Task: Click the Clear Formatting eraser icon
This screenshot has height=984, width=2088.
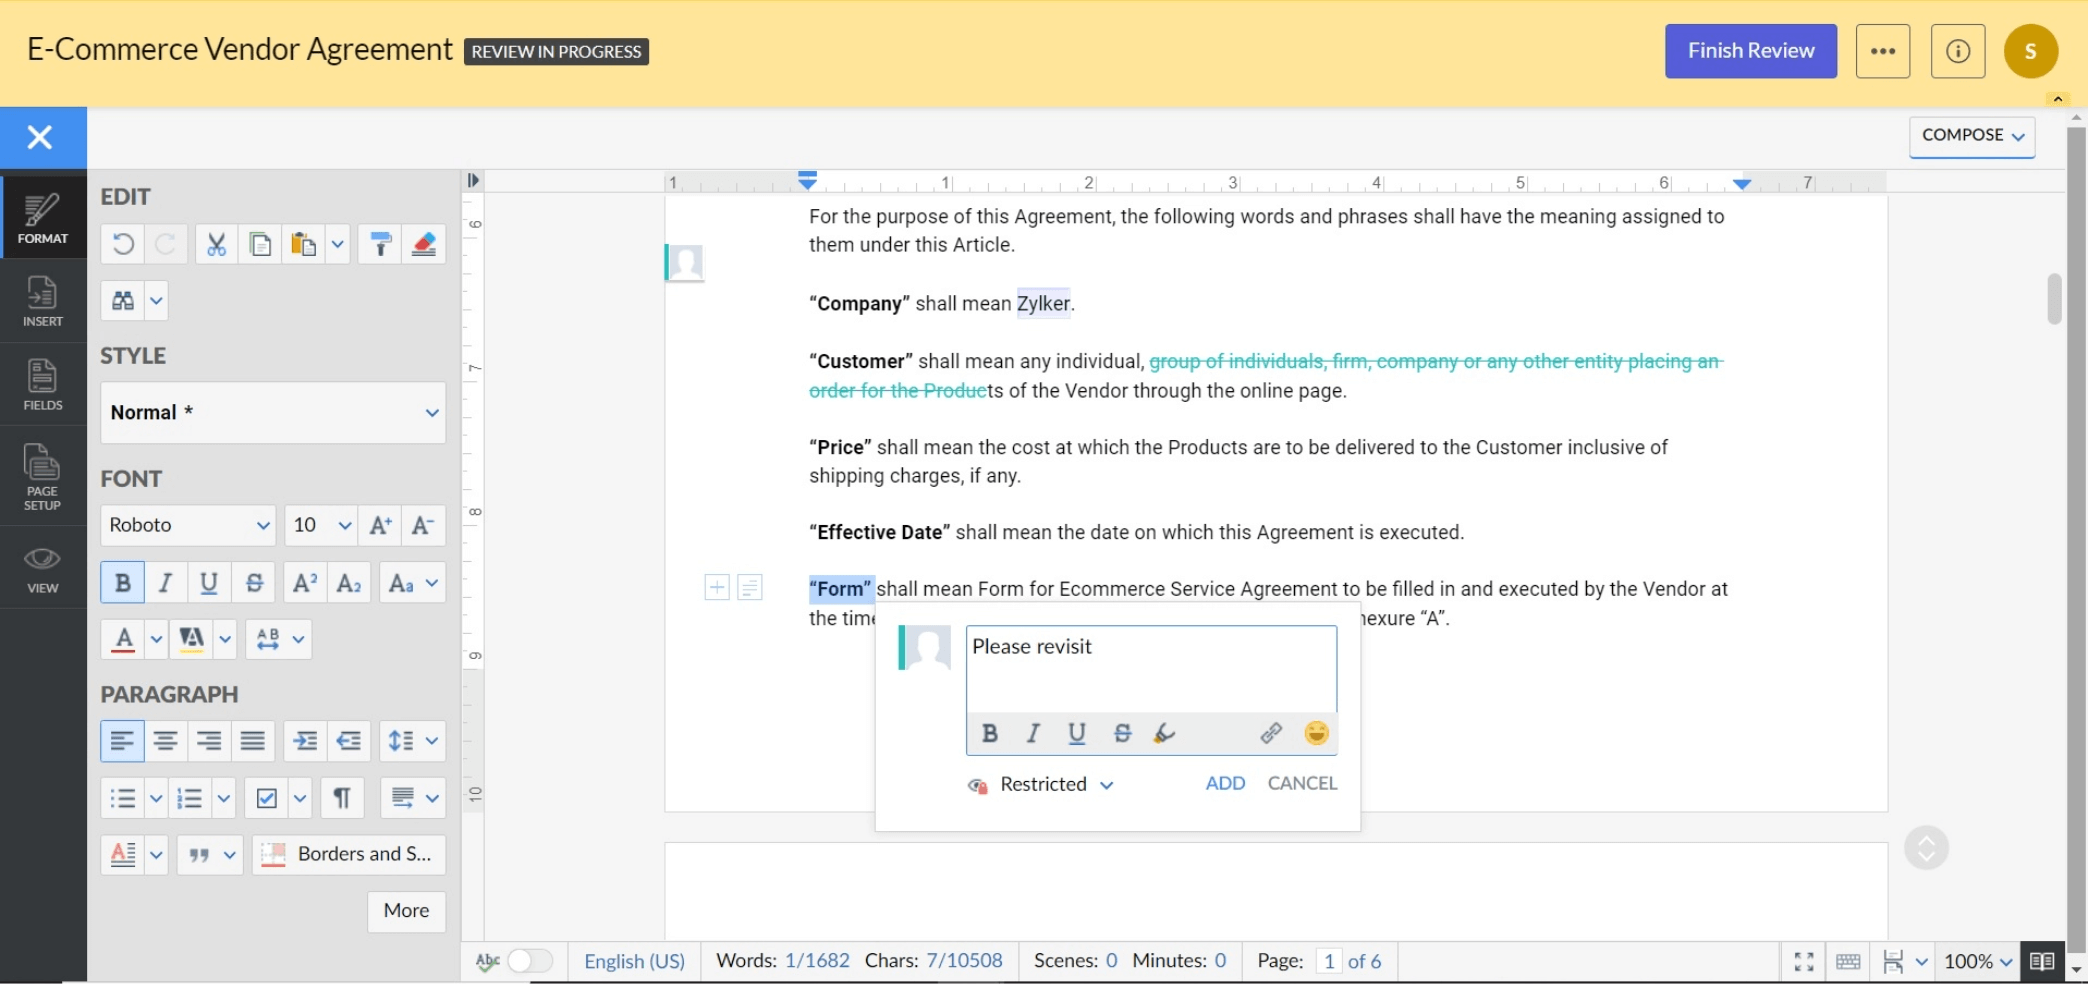Action: [x=424, y=244]
